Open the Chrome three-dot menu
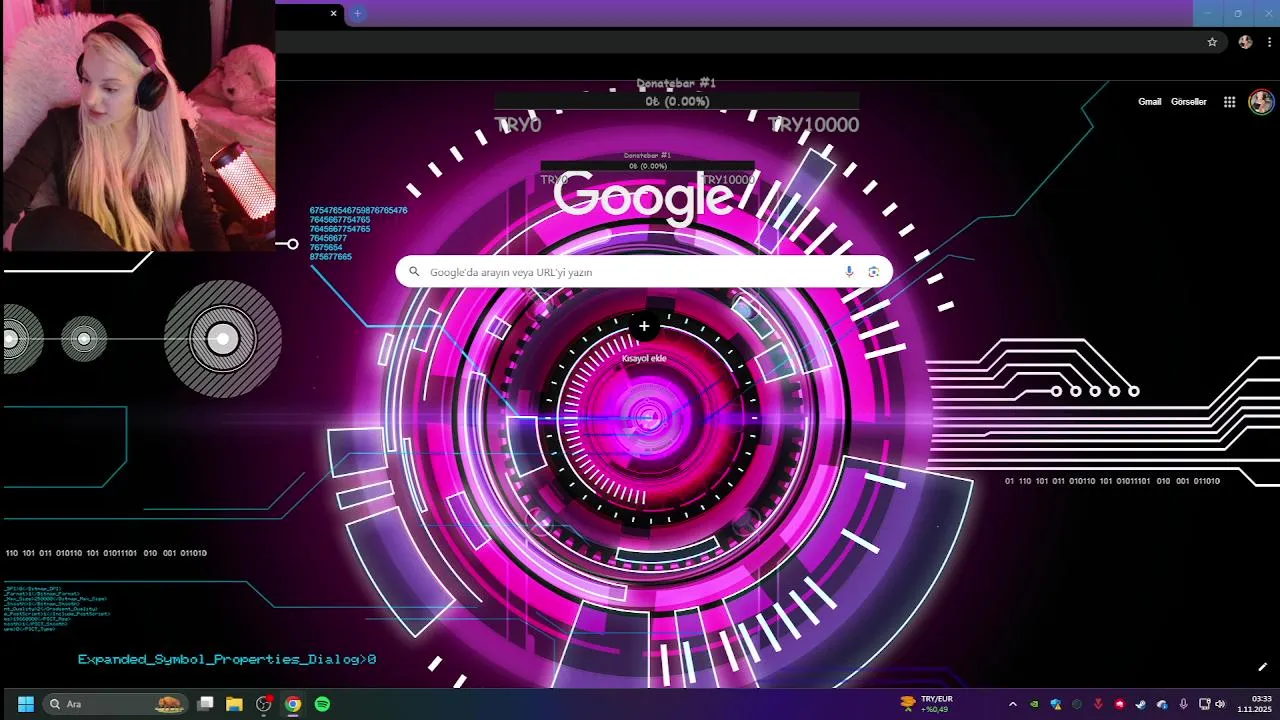The image size is (1280, 720). coord(1270,42)
